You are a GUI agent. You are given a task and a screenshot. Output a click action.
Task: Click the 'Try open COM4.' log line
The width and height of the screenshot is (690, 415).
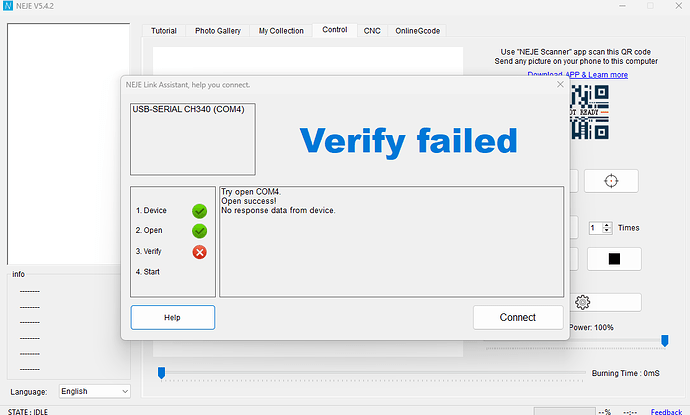251,192
